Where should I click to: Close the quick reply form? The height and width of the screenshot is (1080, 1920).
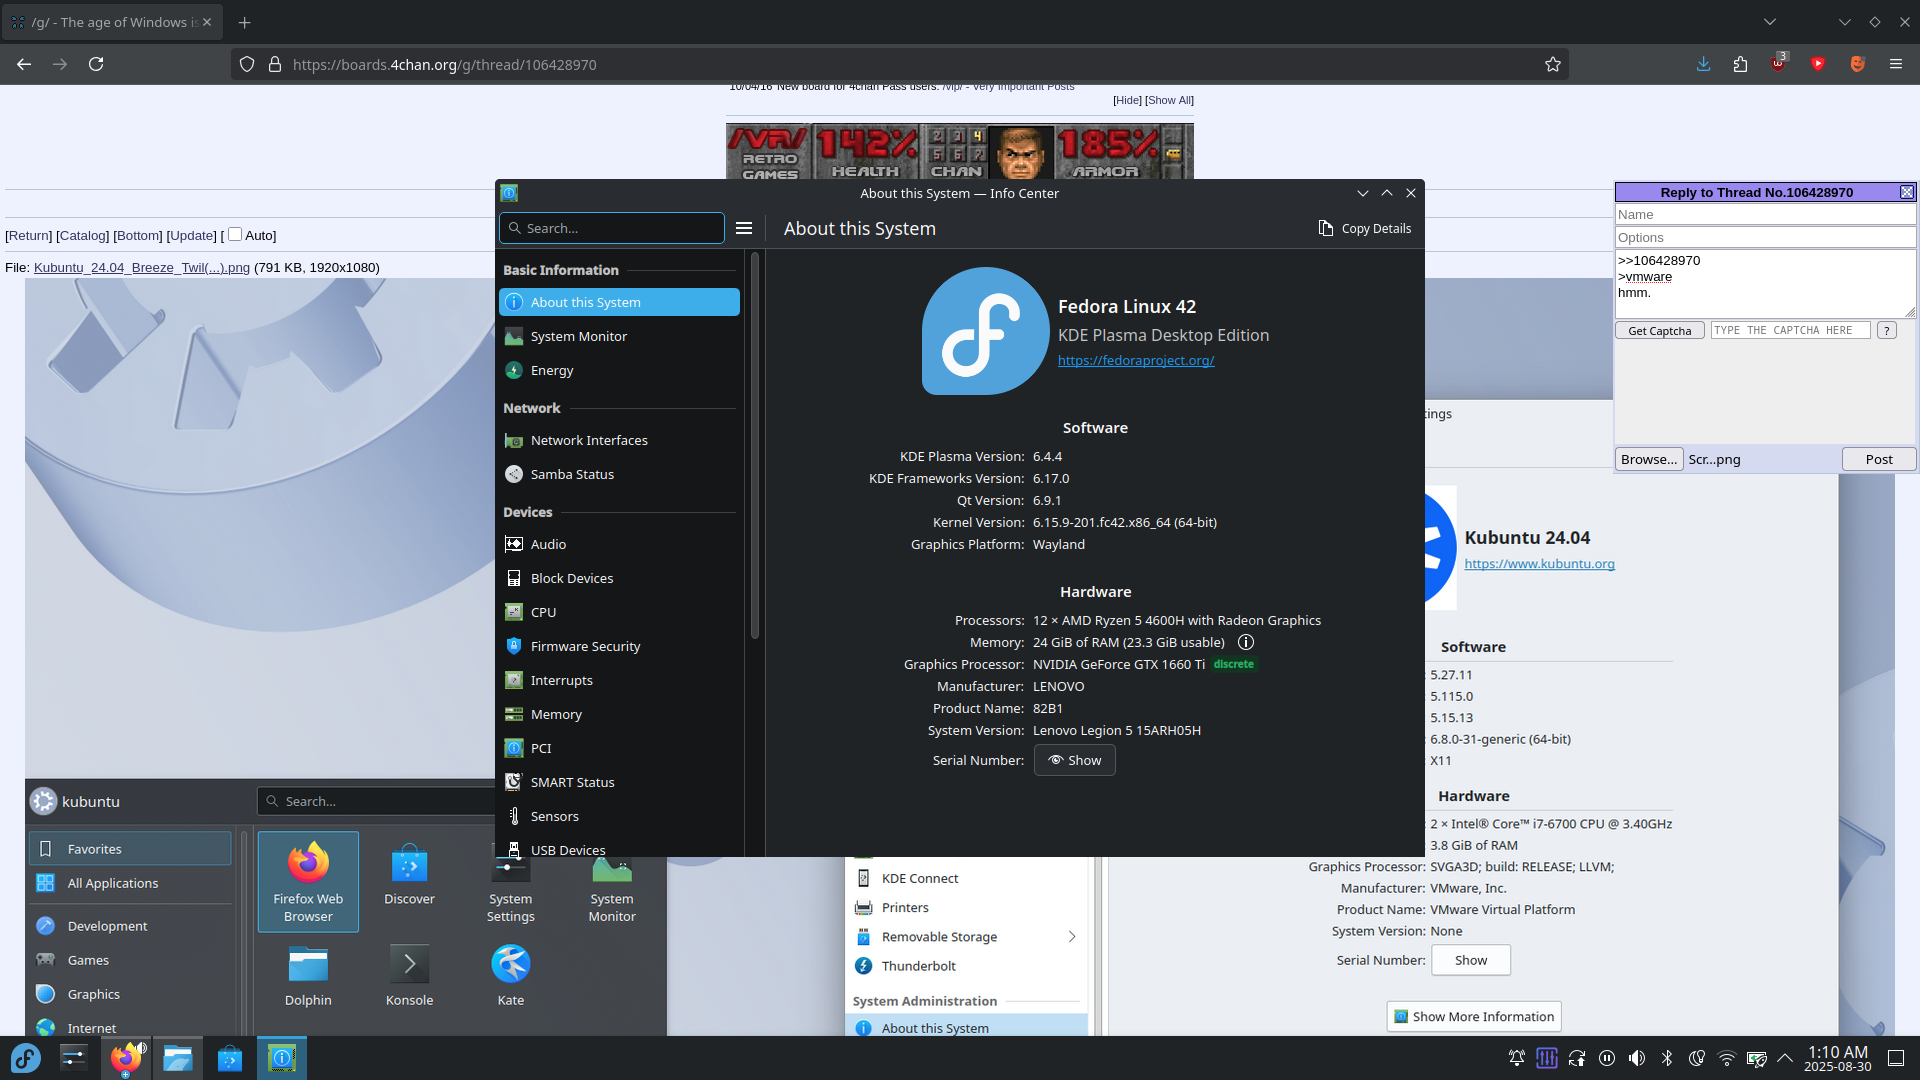(x=1907, y=192)
